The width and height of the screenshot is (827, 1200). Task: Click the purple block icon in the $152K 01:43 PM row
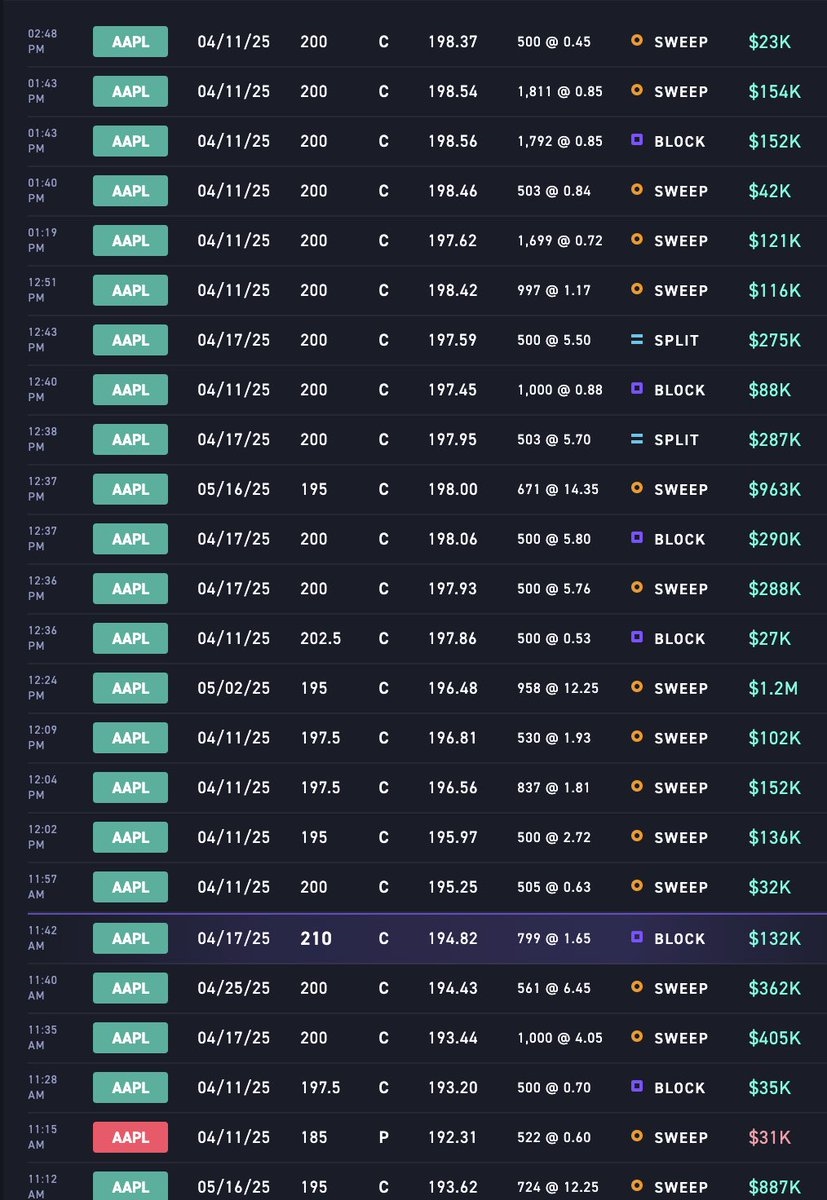[636, 141]
